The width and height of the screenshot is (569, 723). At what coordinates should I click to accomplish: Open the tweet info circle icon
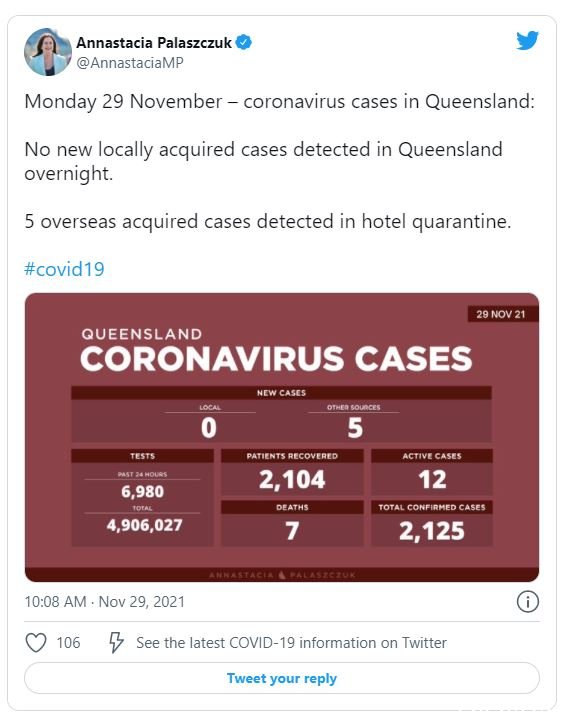point(528,602)
